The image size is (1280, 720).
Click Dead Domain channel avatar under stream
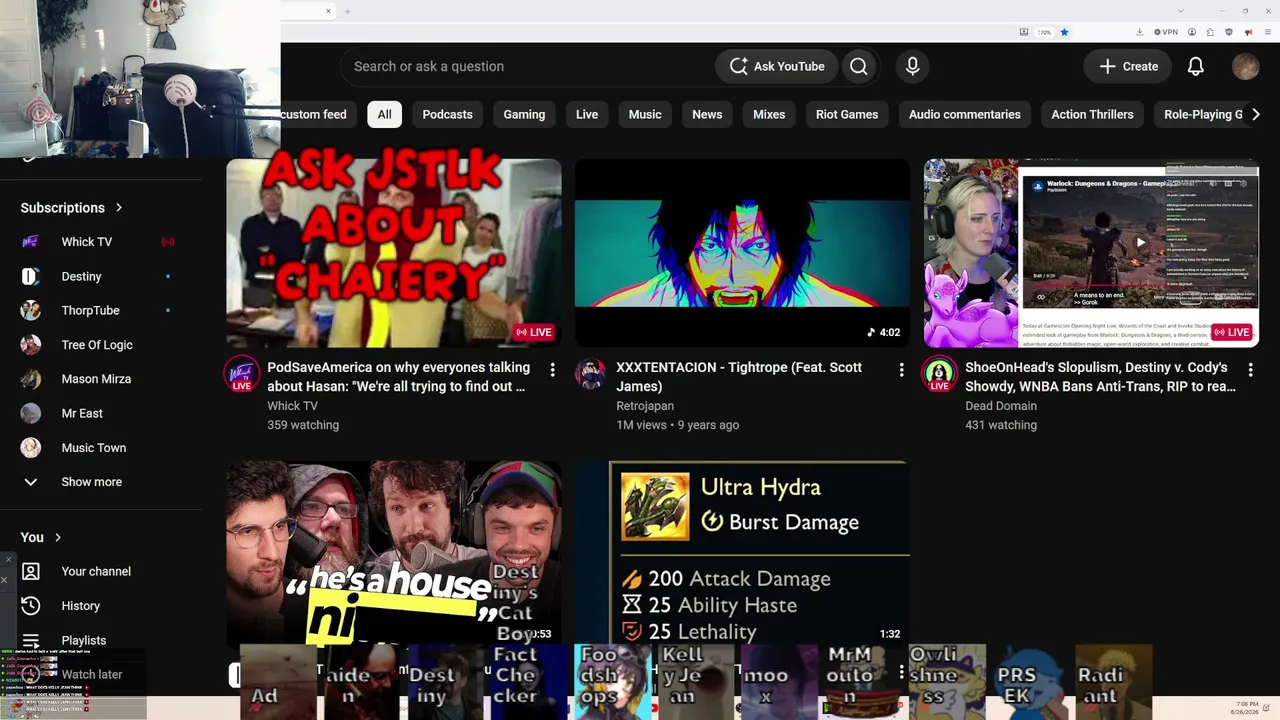pos(939,373)
